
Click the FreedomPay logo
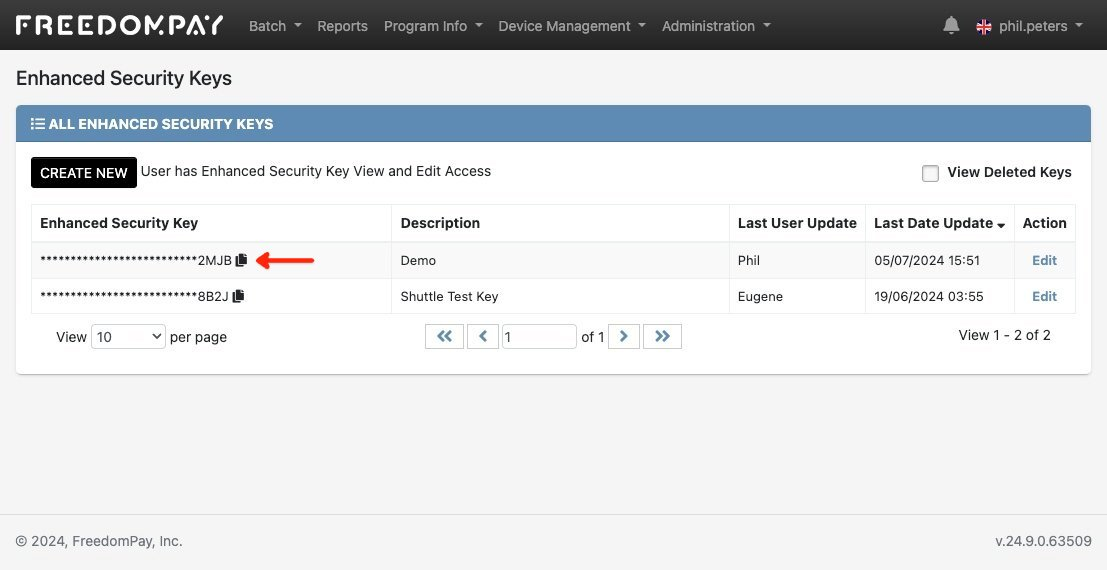(x=119, y=25)
